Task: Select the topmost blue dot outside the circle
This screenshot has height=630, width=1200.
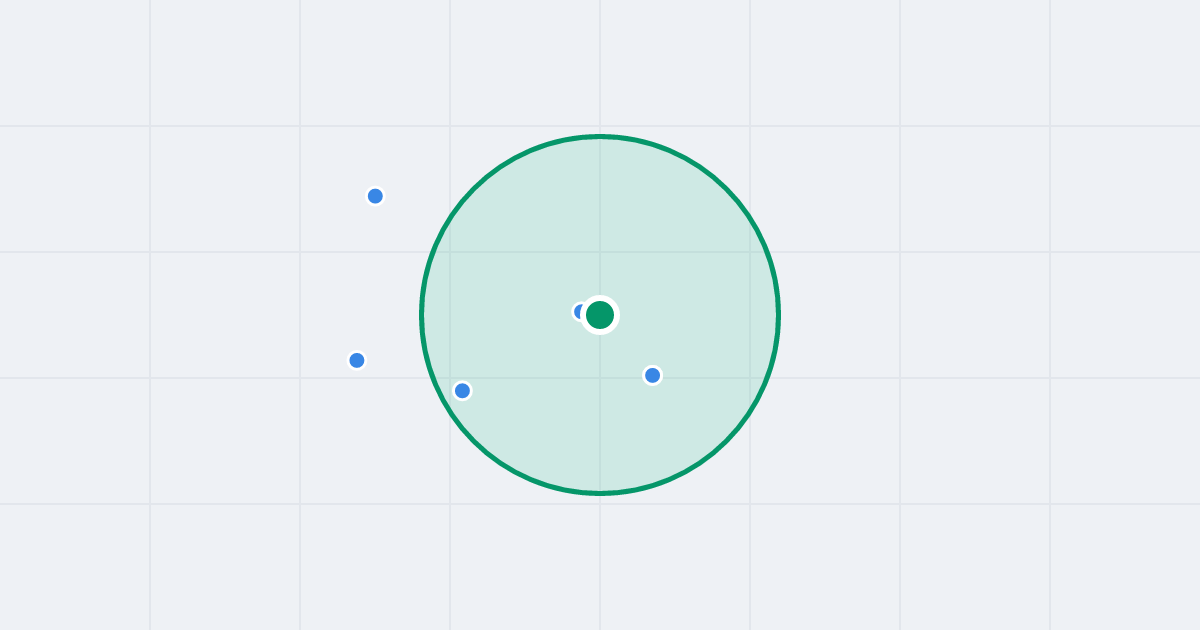Action: pos(375,196)
